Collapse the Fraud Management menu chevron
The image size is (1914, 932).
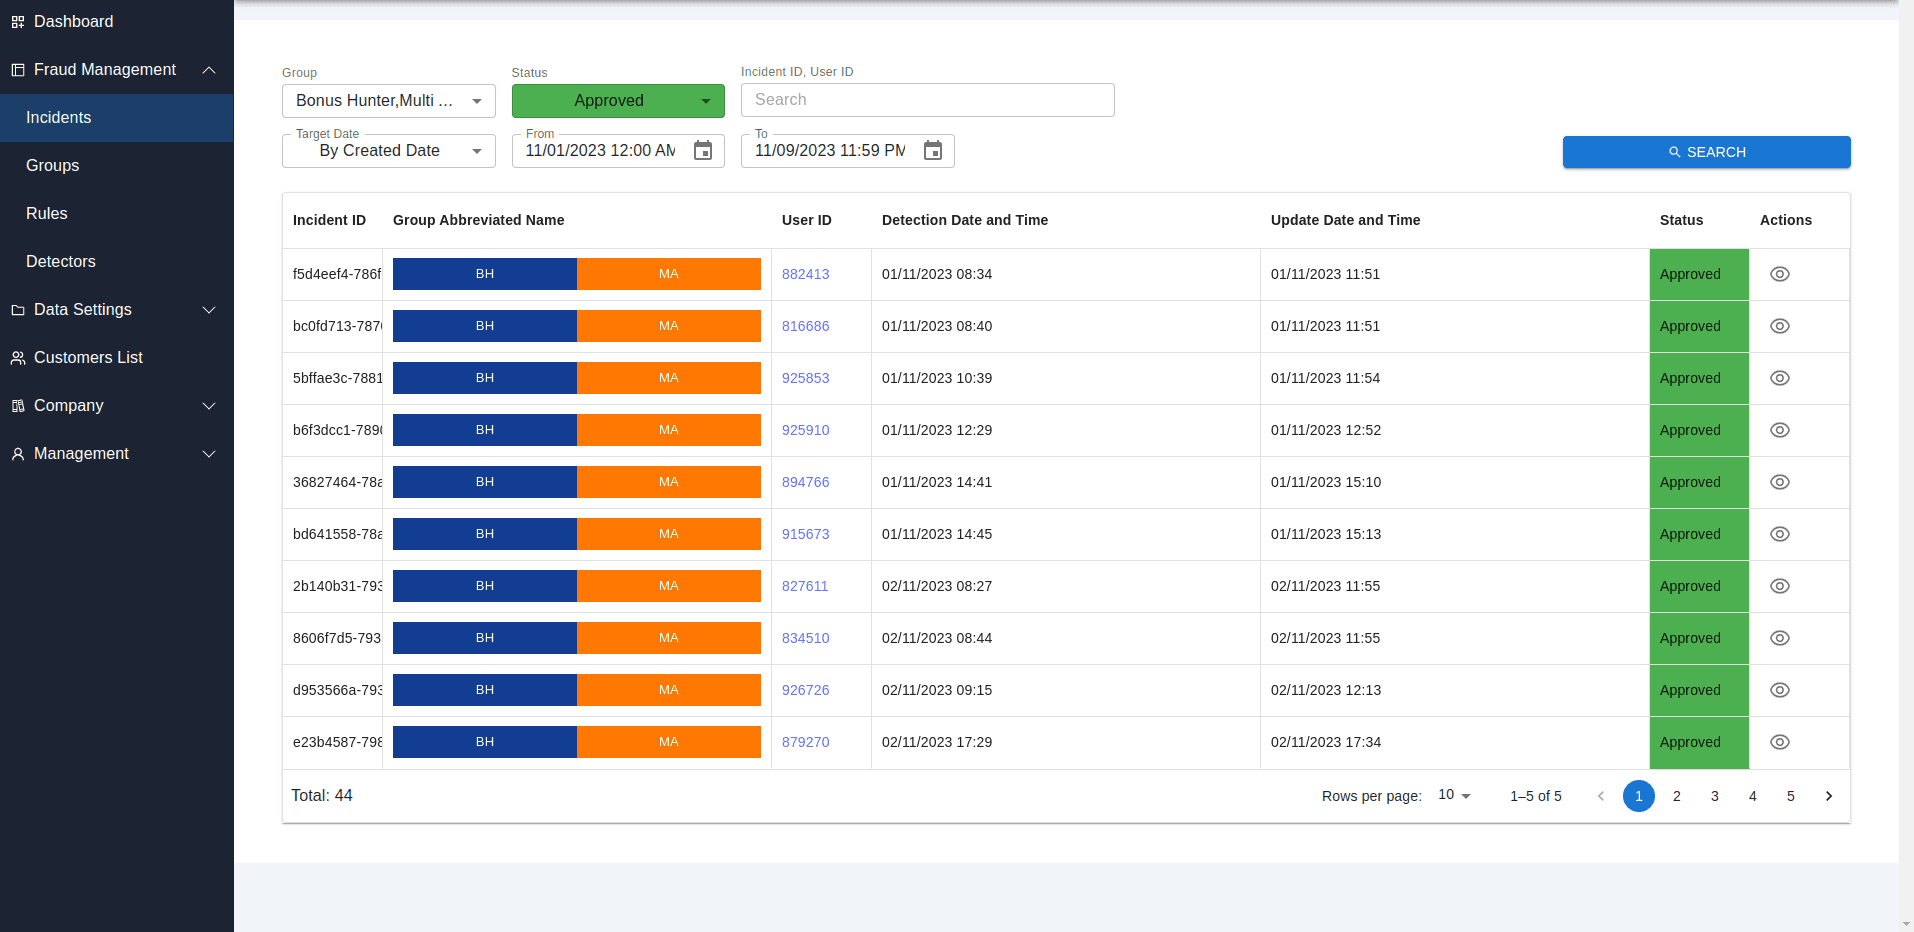click(x=209, y=70)
